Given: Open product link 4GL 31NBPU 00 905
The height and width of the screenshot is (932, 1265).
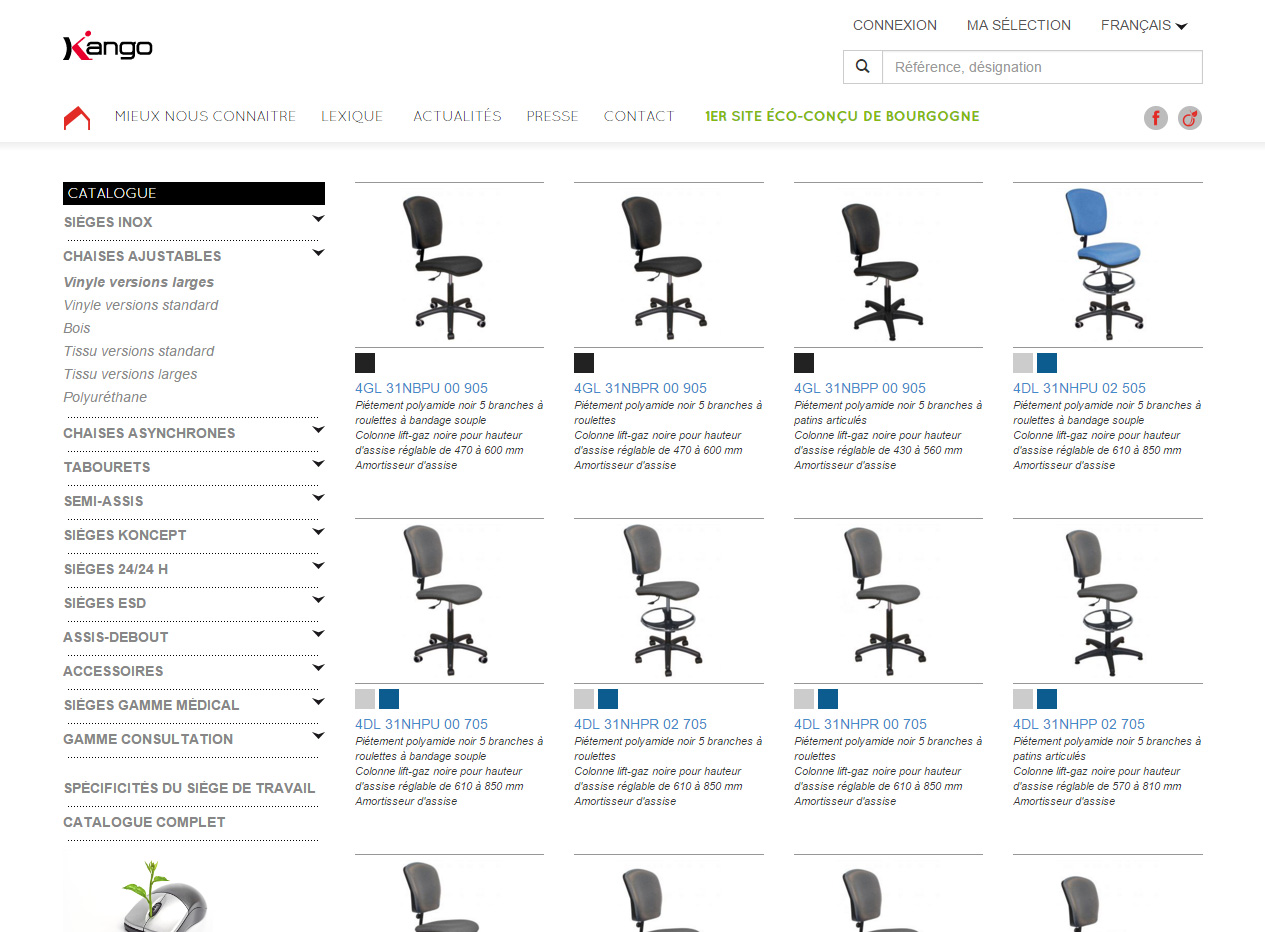Looking at the screenshot, I should point(422,388).
